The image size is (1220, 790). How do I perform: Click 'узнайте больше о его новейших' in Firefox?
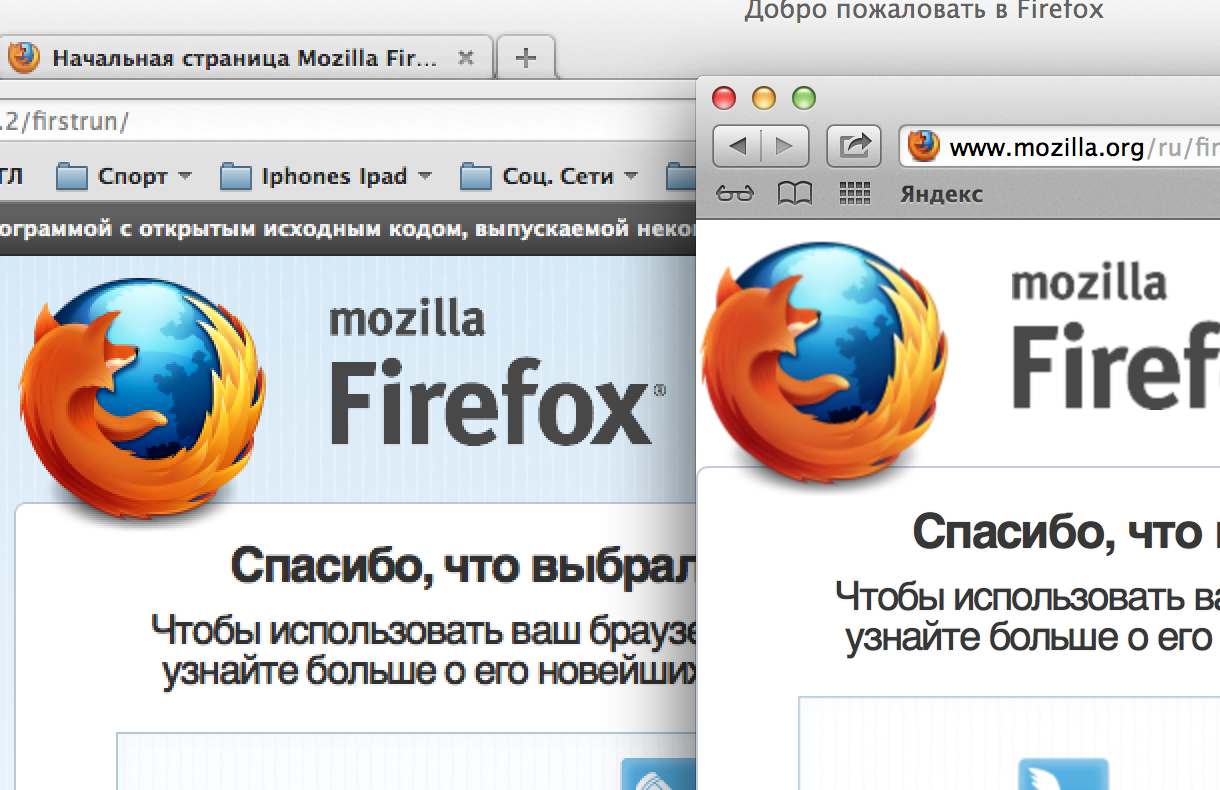tap(428, 674)
